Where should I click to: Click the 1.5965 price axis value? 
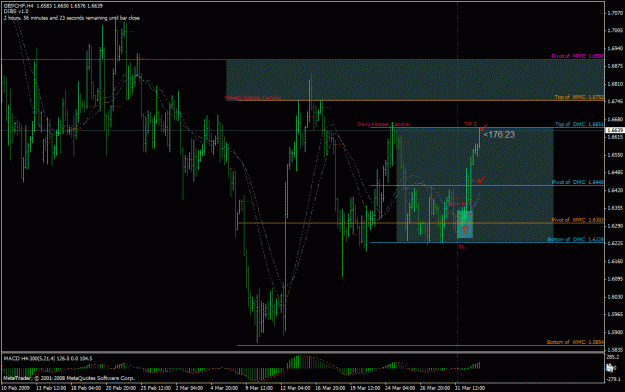click(615, 314)
